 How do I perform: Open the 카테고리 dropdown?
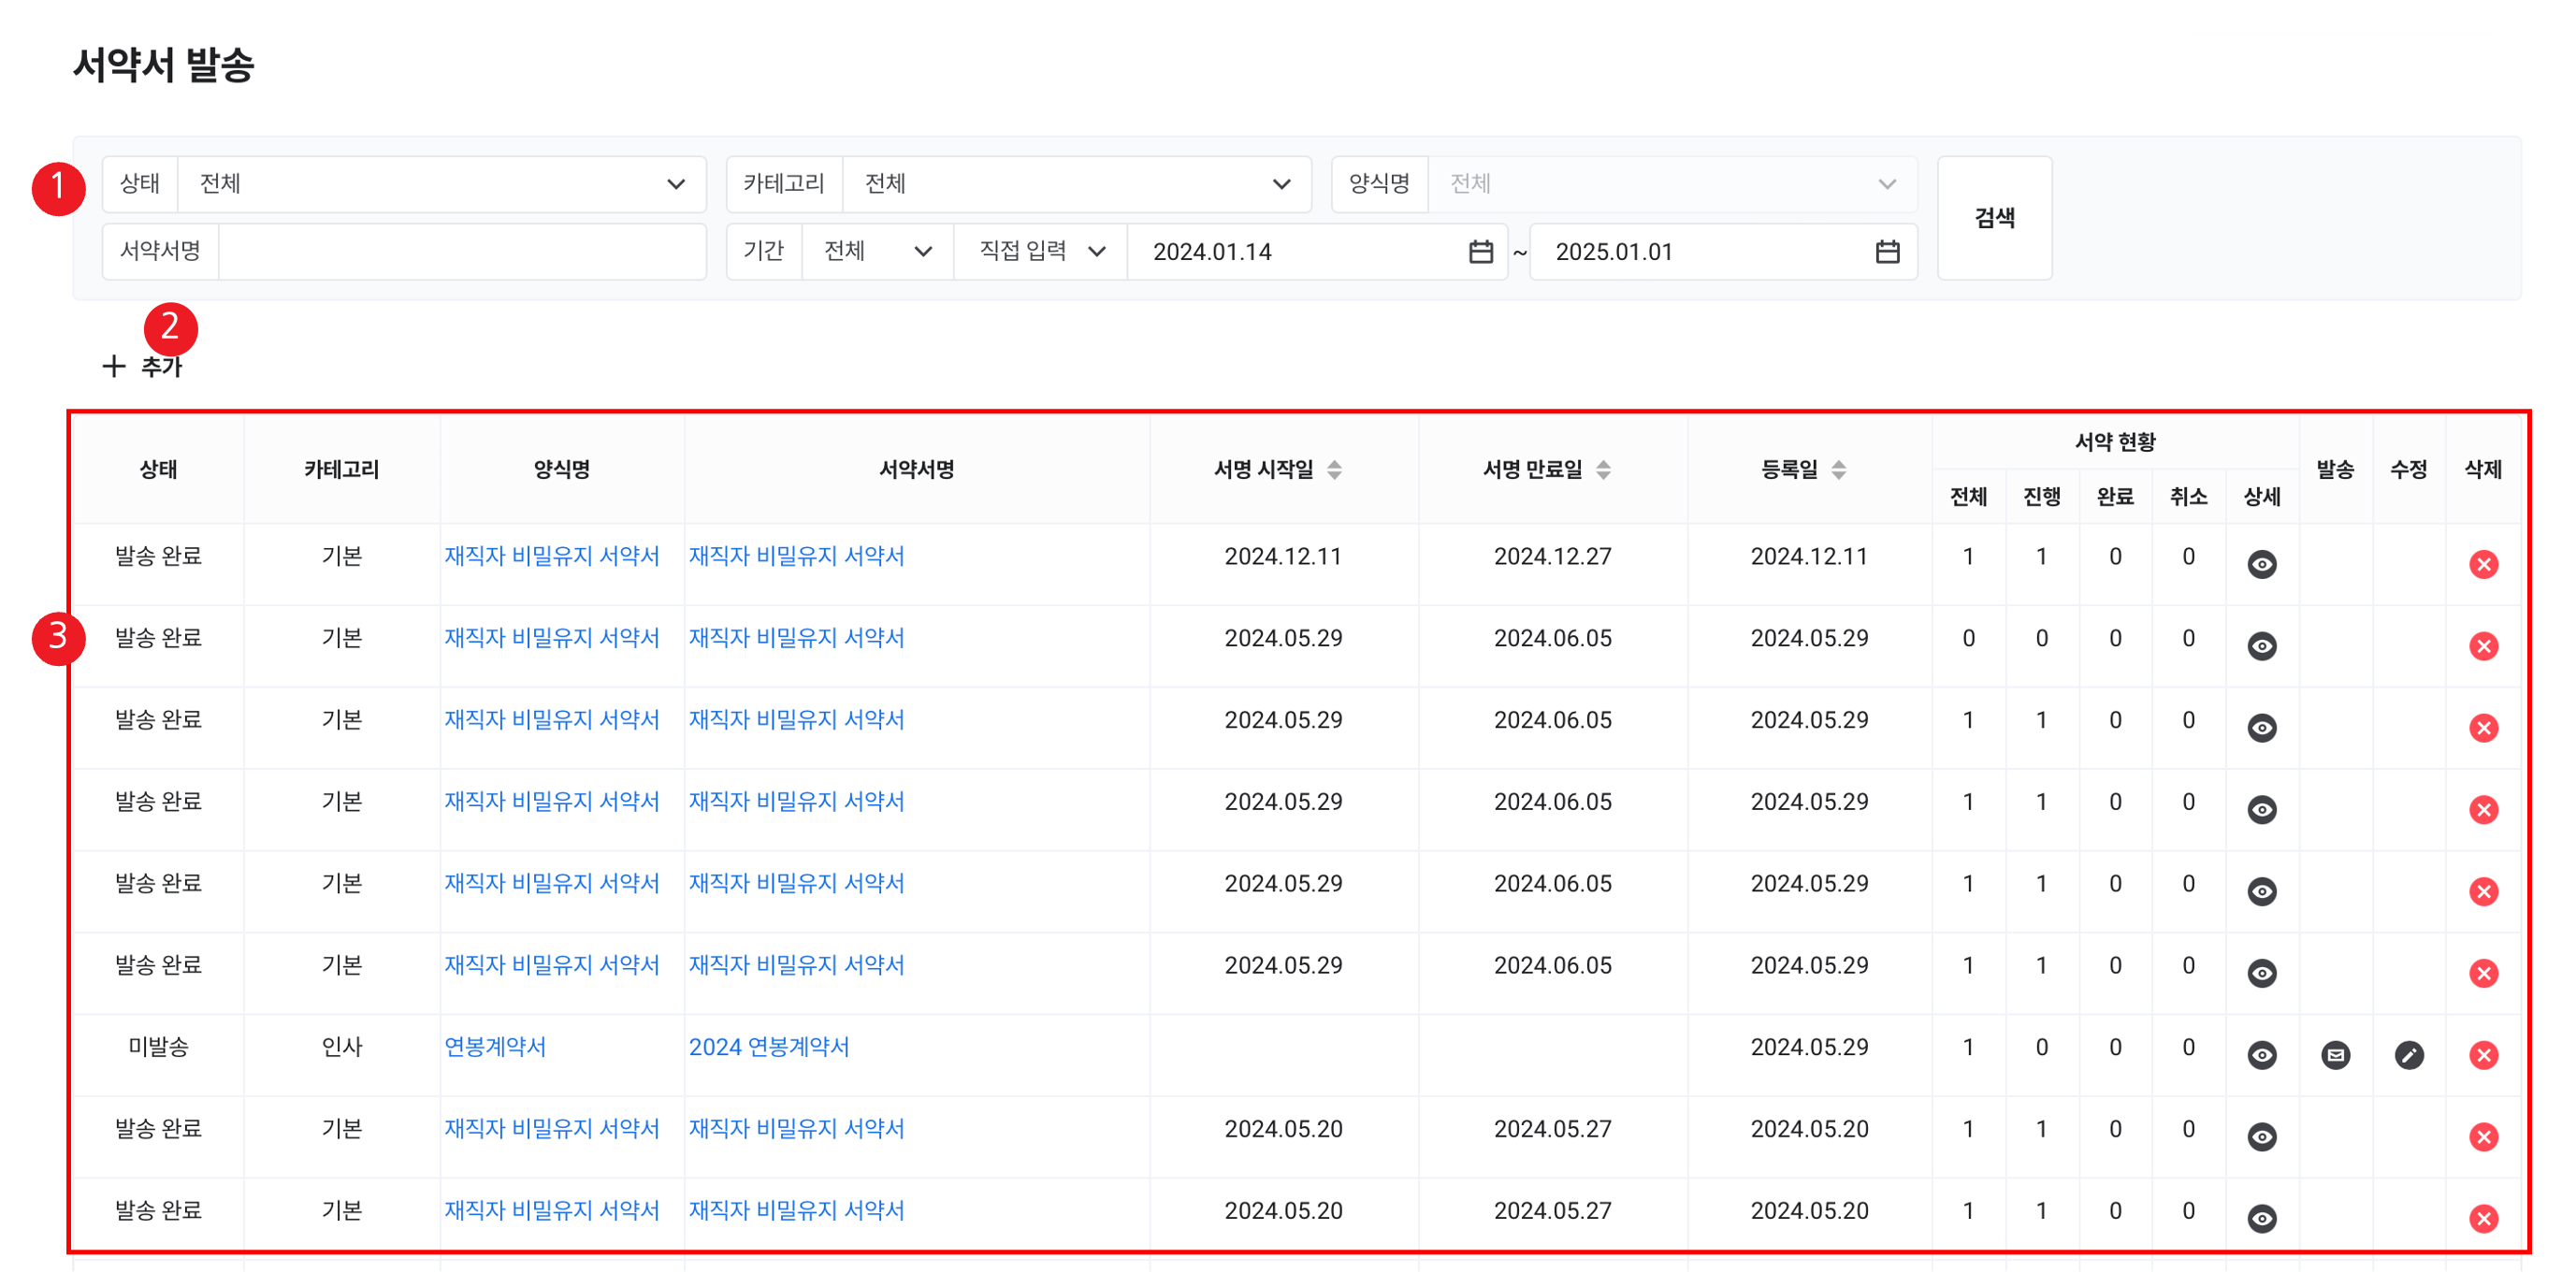point(1076,184)
